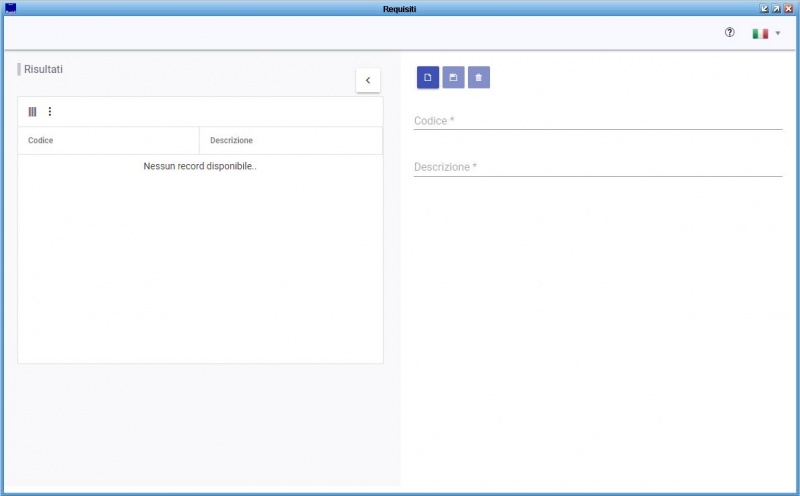Image resolution: width=800 pixels, height=496 pixels.
Task: Sort by the Descrizione column header
Action: coord(291,140)
